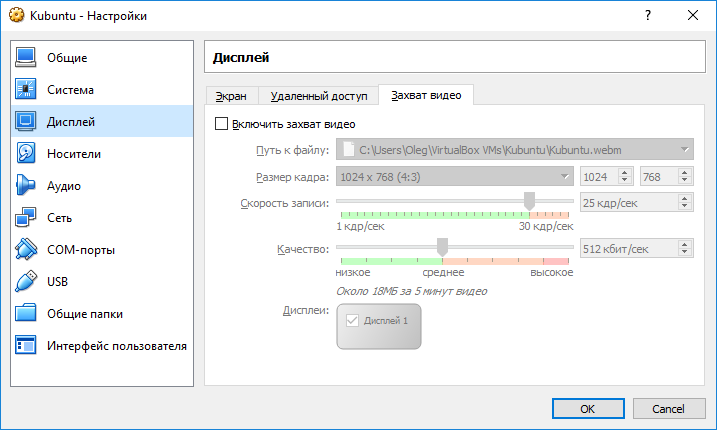Select the Shared Folders folder icon
This screenshot has height=430, width=717.
25,313
